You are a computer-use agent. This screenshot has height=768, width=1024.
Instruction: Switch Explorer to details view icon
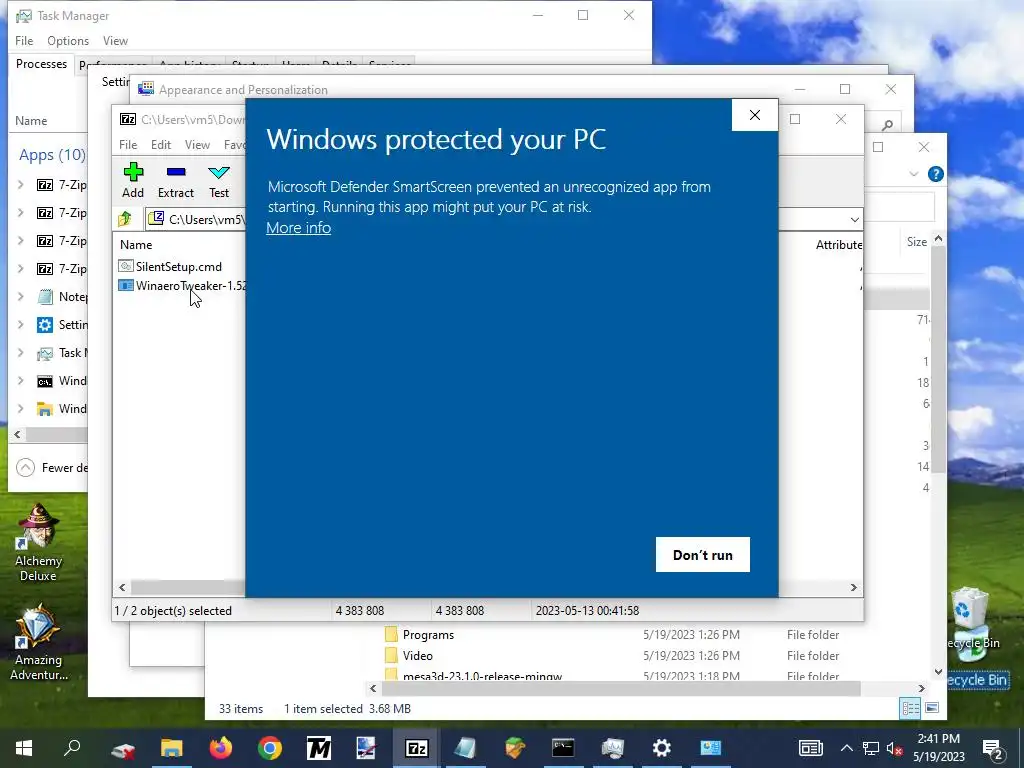pos(910,709)
